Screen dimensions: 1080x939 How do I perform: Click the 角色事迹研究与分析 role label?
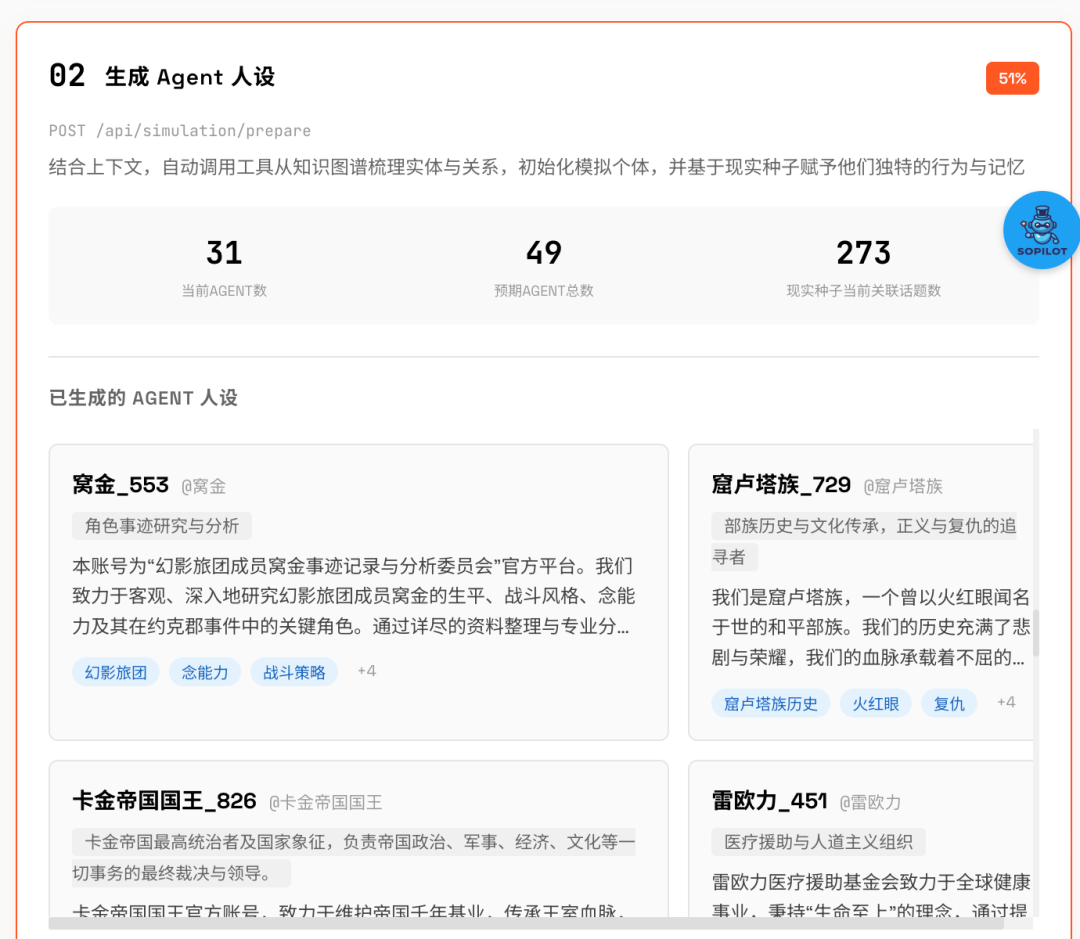(x=162, y=526)
